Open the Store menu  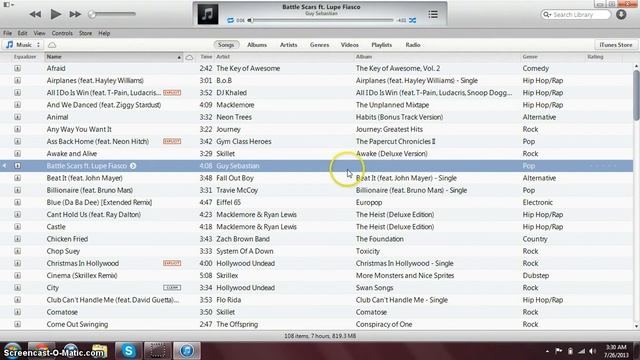pyautogui.click(x=85, y=33)
